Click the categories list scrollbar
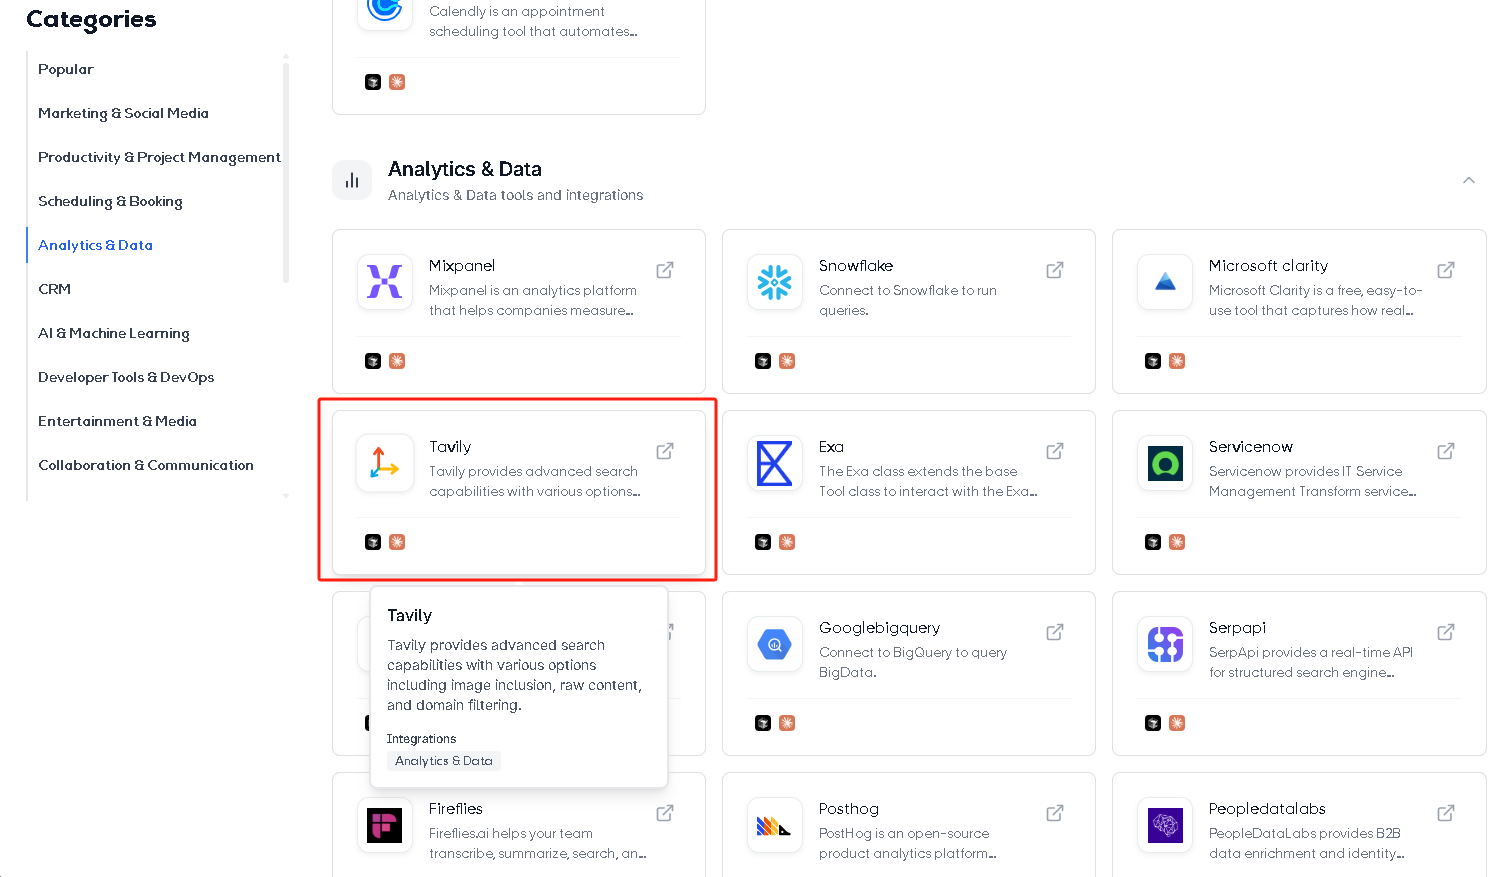The width and height of the screenshot is (1497, 877). (286, 172)
